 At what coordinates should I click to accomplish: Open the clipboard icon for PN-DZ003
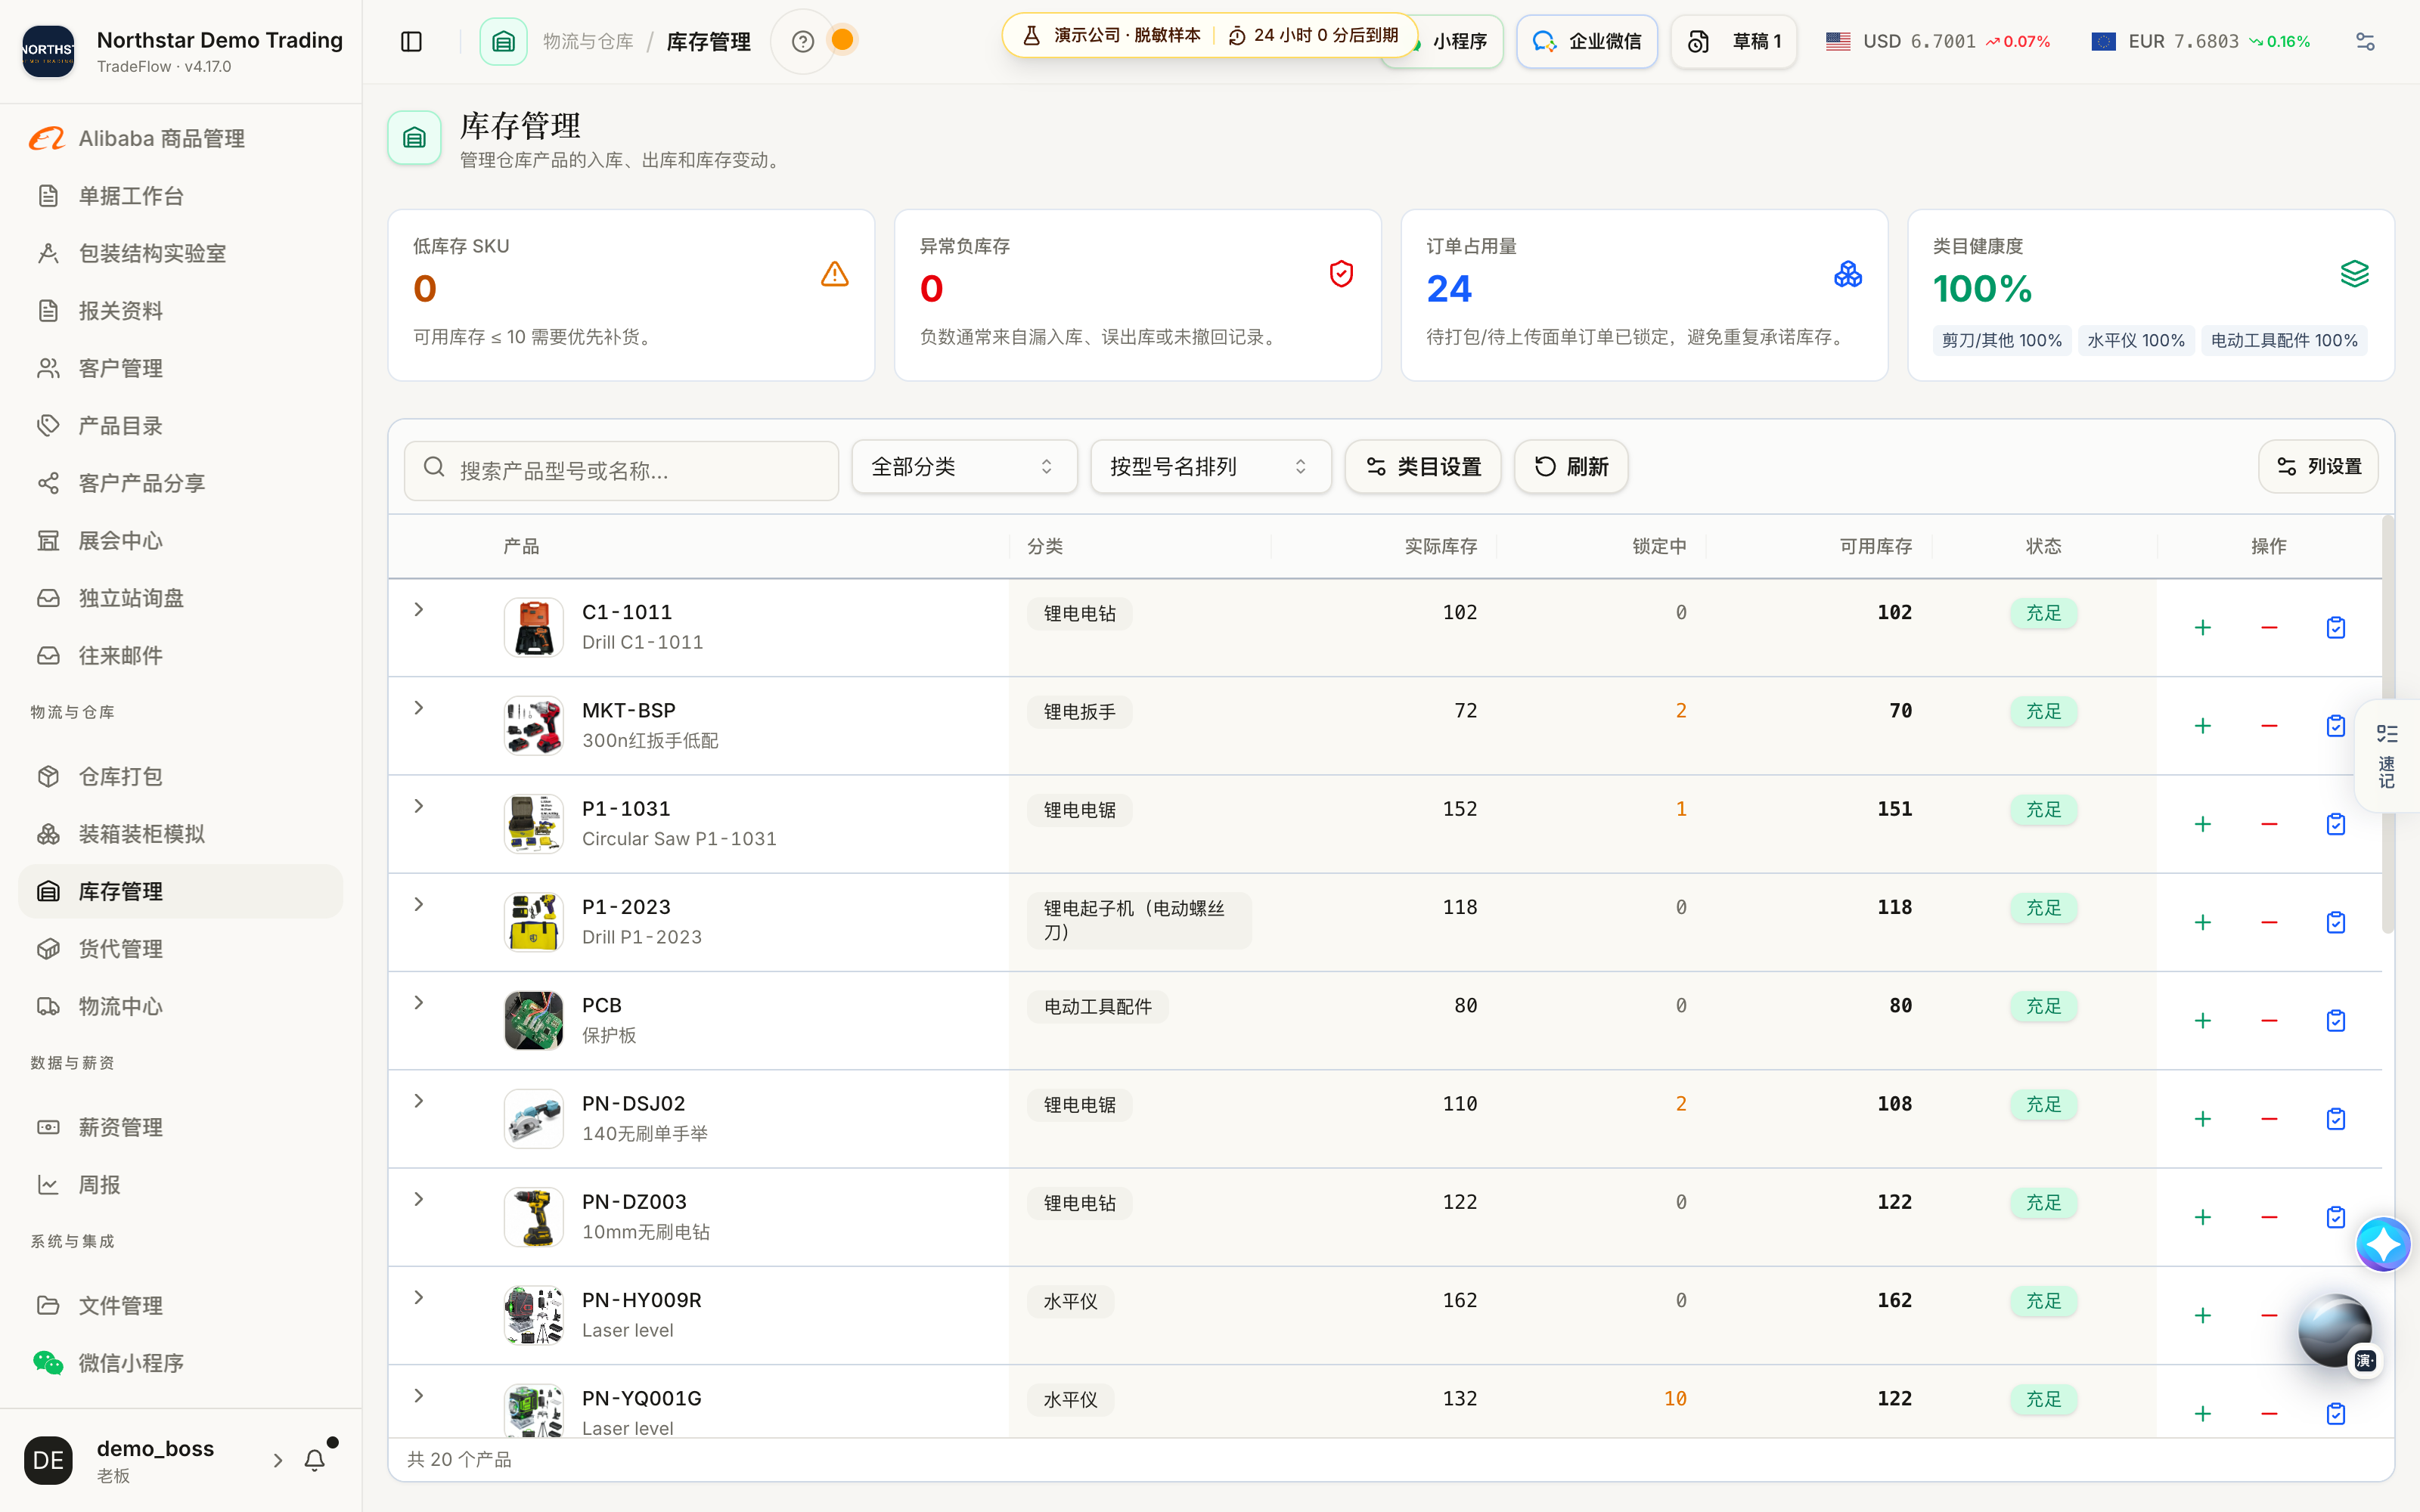[x=2336, y=1217]
